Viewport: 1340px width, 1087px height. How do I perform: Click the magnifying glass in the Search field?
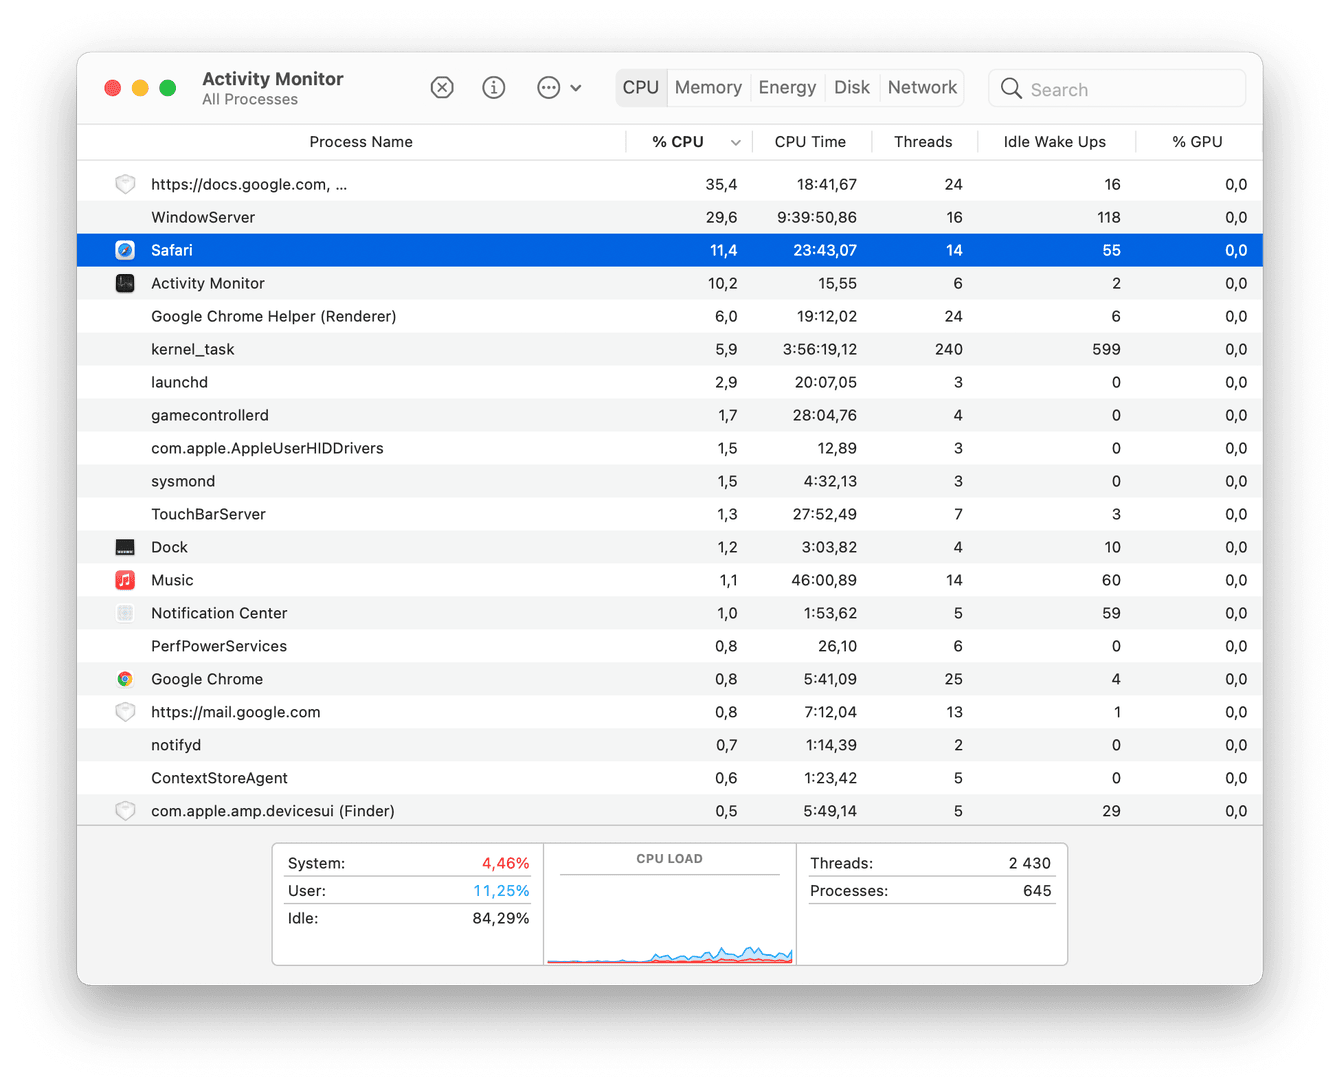pos(1011,88)
